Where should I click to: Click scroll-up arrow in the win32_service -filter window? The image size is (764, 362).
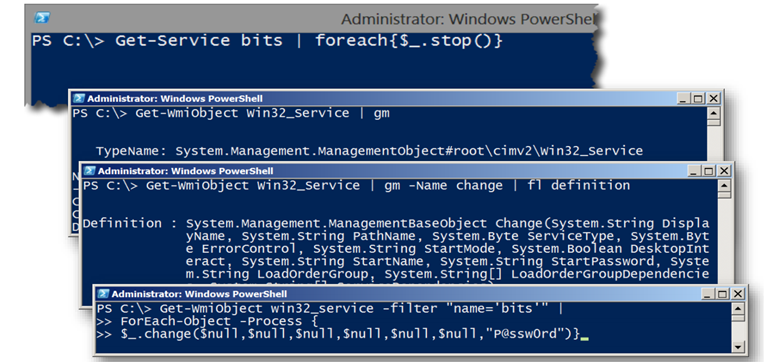pos(739,309)
